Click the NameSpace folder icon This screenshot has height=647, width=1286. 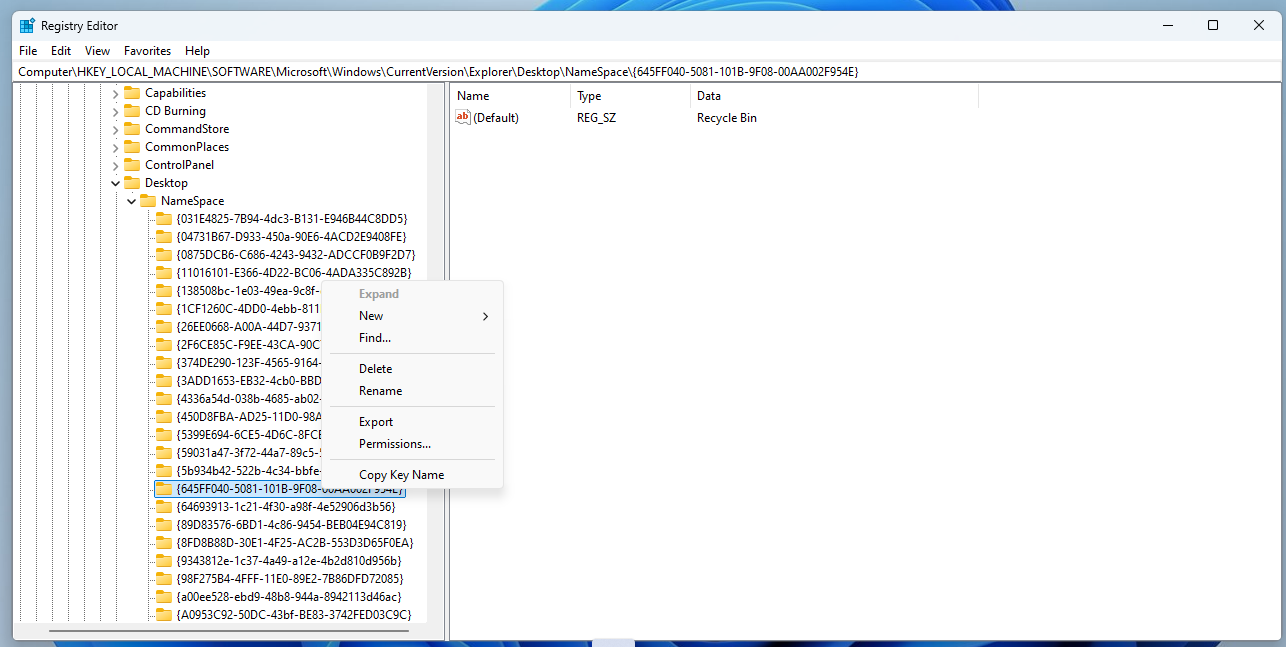148,201
